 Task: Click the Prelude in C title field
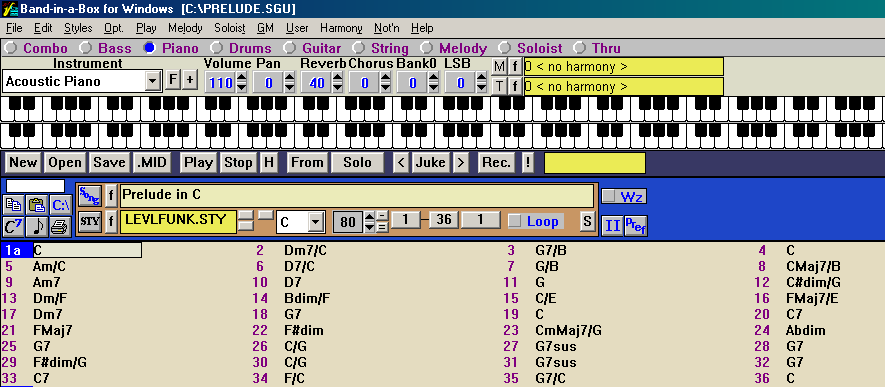click(357, 196)
